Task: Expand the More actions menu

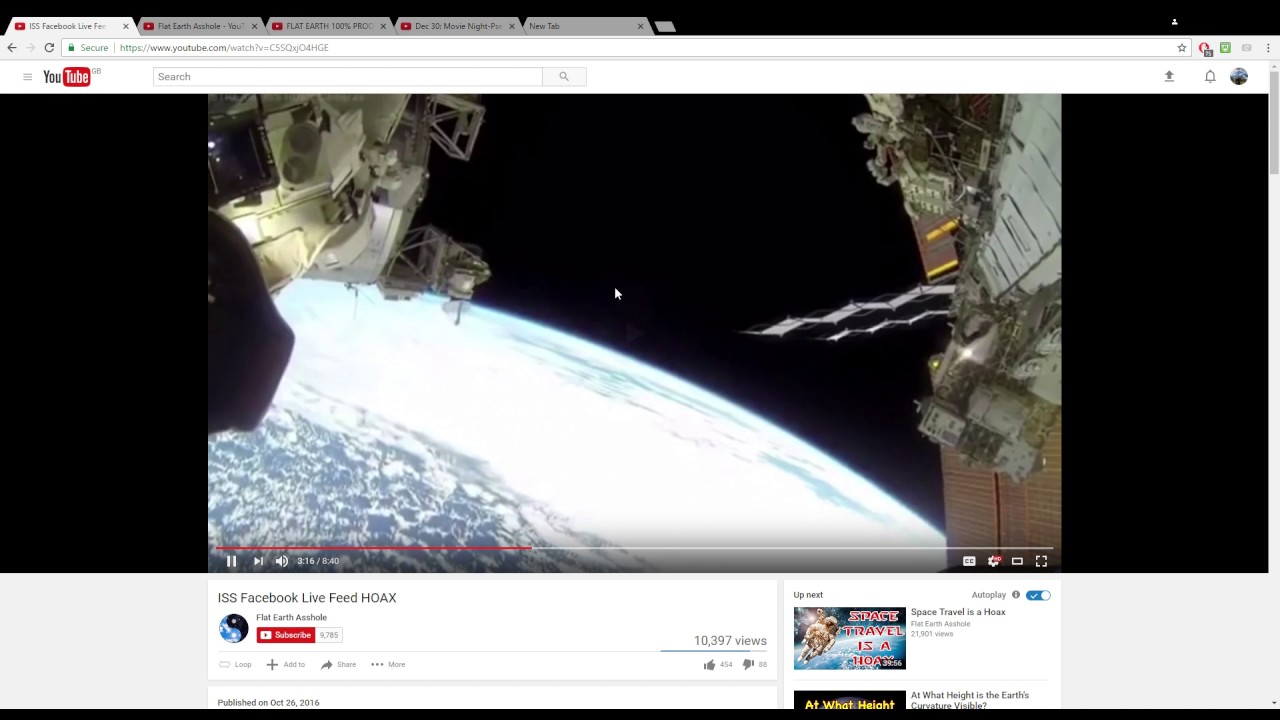Action: (x=388, y=664)
